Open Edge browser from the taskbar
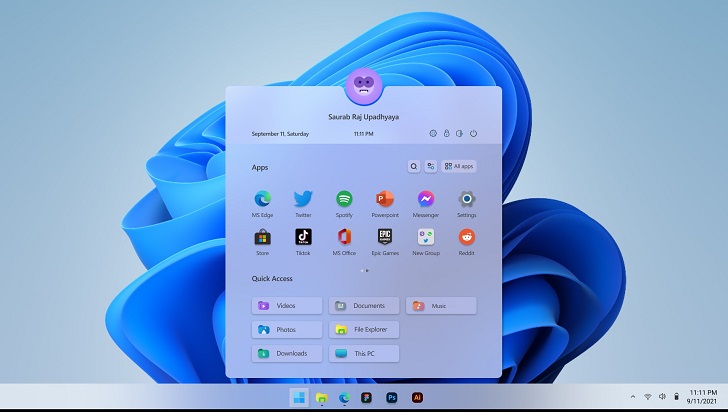Image resolution: width=728 pixels, height=412 pixels. (x=344, y=398)
